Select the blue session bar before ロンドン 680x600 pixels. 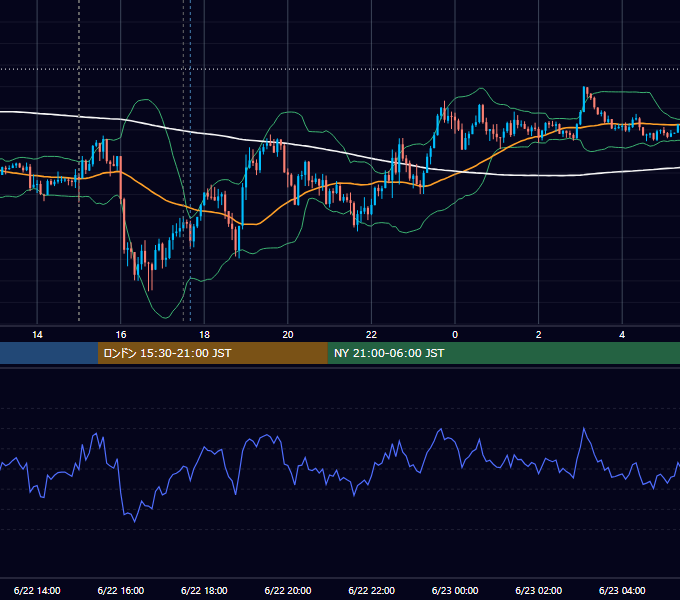coord(49,353)
